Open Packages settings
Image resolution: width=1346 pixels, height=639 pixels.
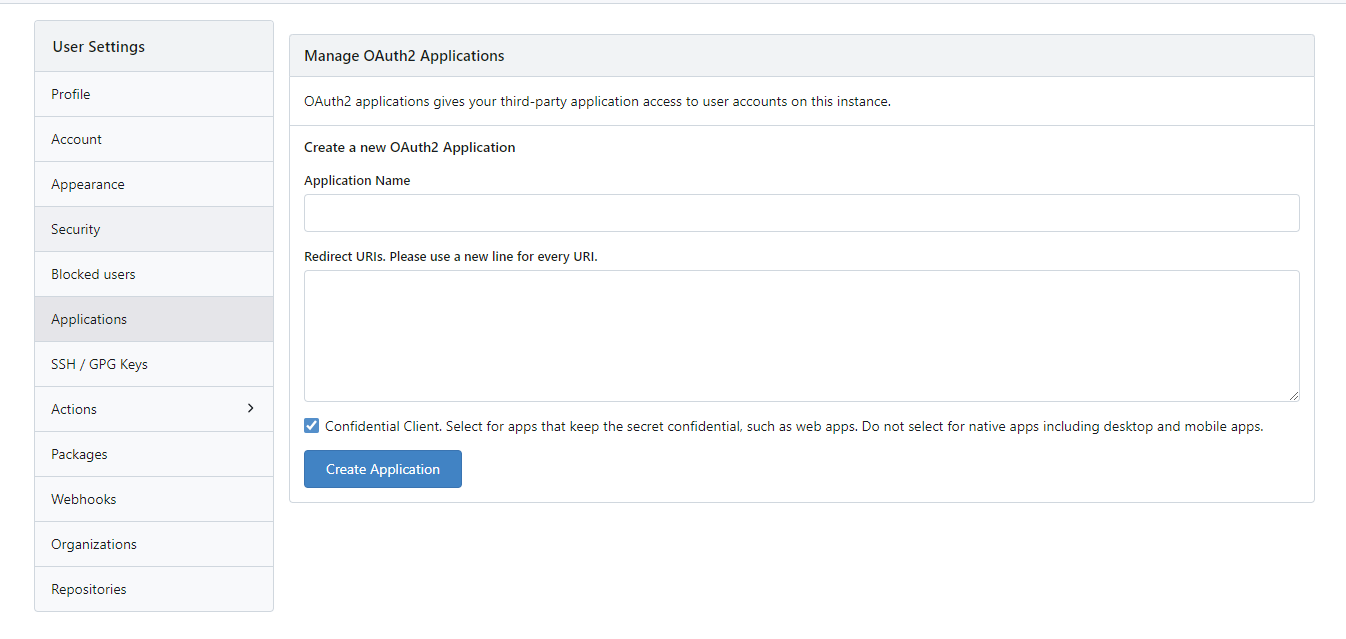click(79, 454)
